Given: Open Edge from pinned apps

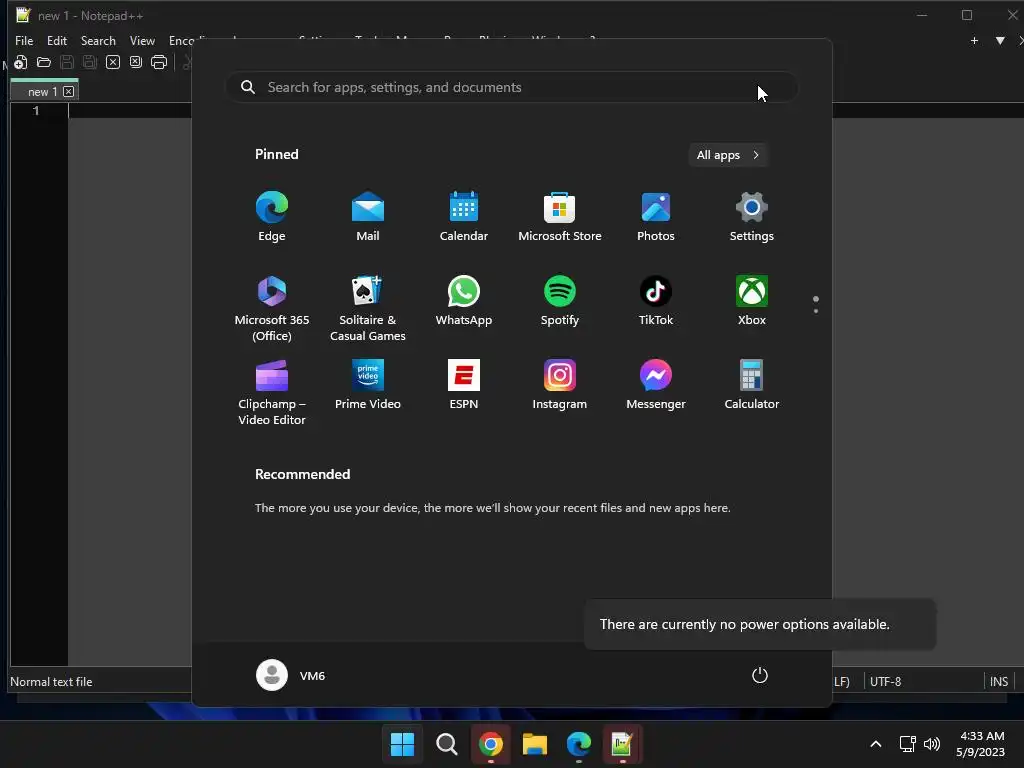Looking at the screenshot, I should (272, 217).
